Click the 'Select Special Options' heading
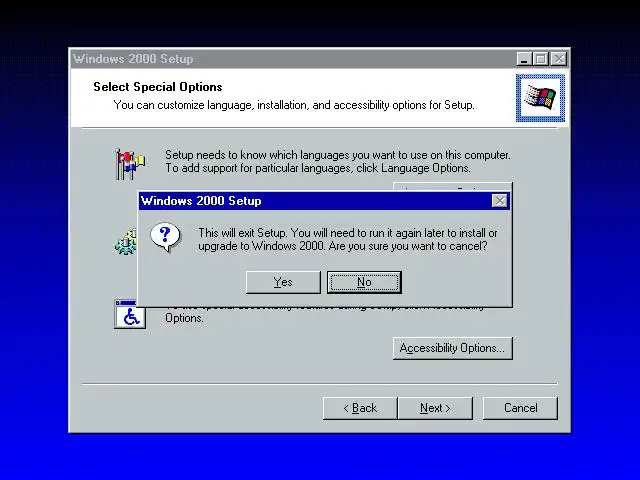Image resolution: width=640 pixels, height=480 pixels. click(x=158, y=87)
